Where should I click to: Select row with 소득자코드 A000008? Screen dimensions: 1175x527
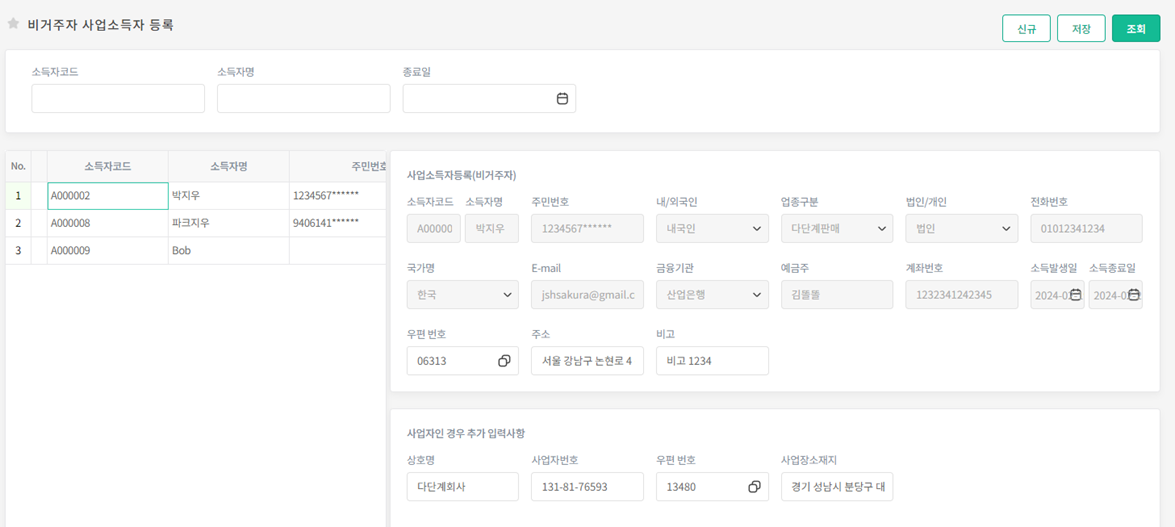[108, 223]
